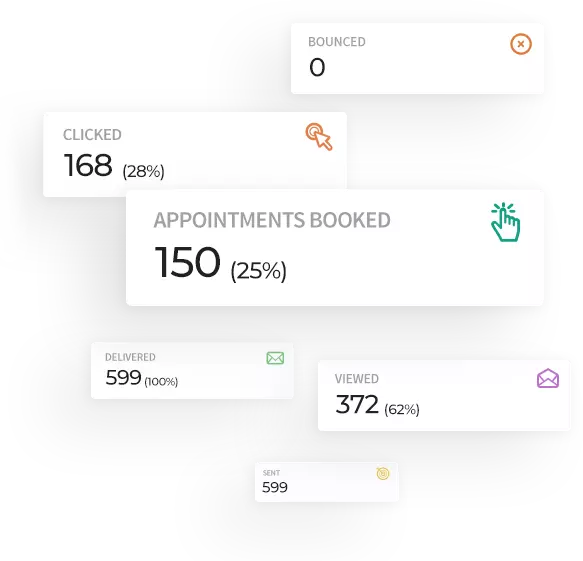Click the 599 sent count
Screen dimensions: 583x561
[x=275, y=487]
